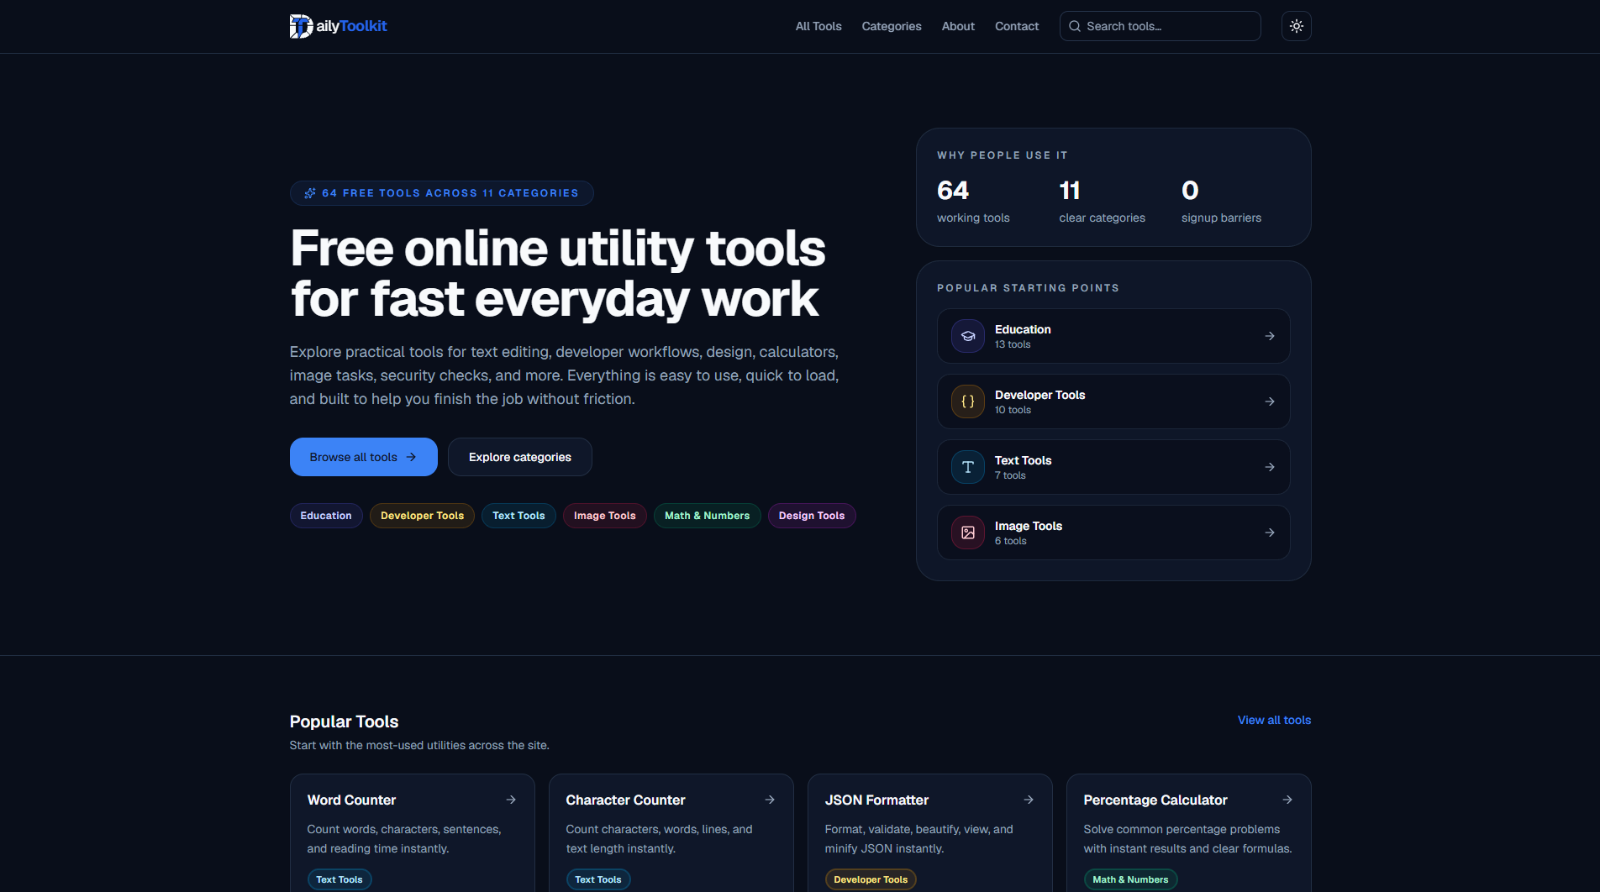Open the Percentage Calculator tool title
1600x892 pixels.
pyautogui.click(x=1156, y=800)
